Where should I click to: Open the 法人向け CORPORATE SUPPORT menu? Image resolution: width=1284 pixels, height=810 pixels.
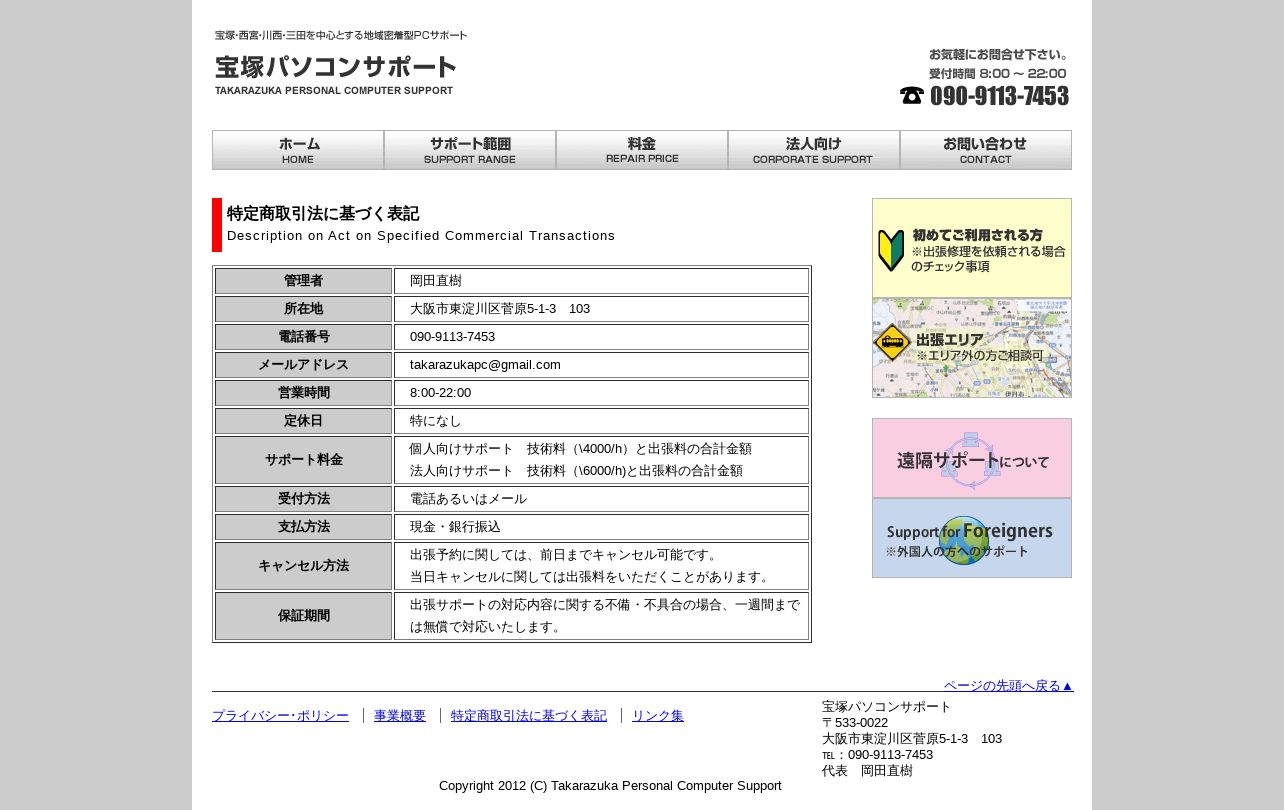coord(814,150)
